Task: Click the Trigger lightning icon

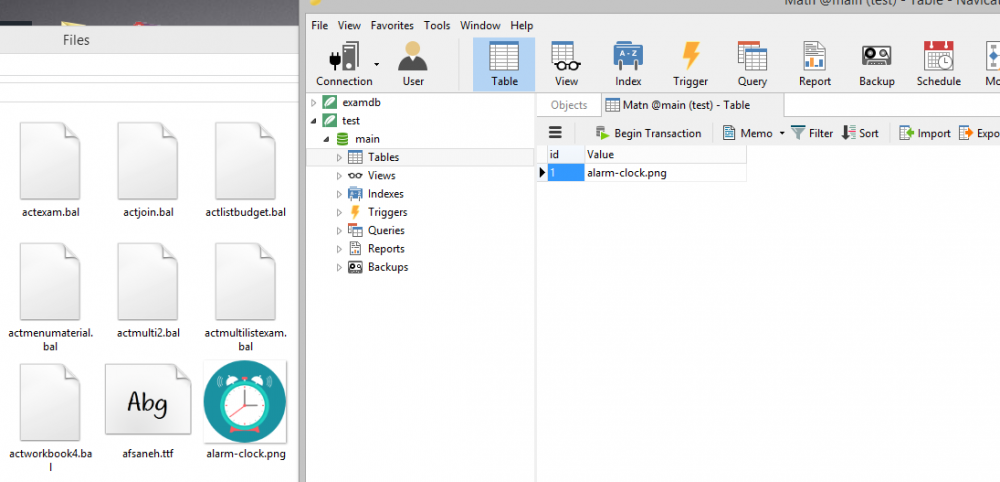Action: (690, 57)
